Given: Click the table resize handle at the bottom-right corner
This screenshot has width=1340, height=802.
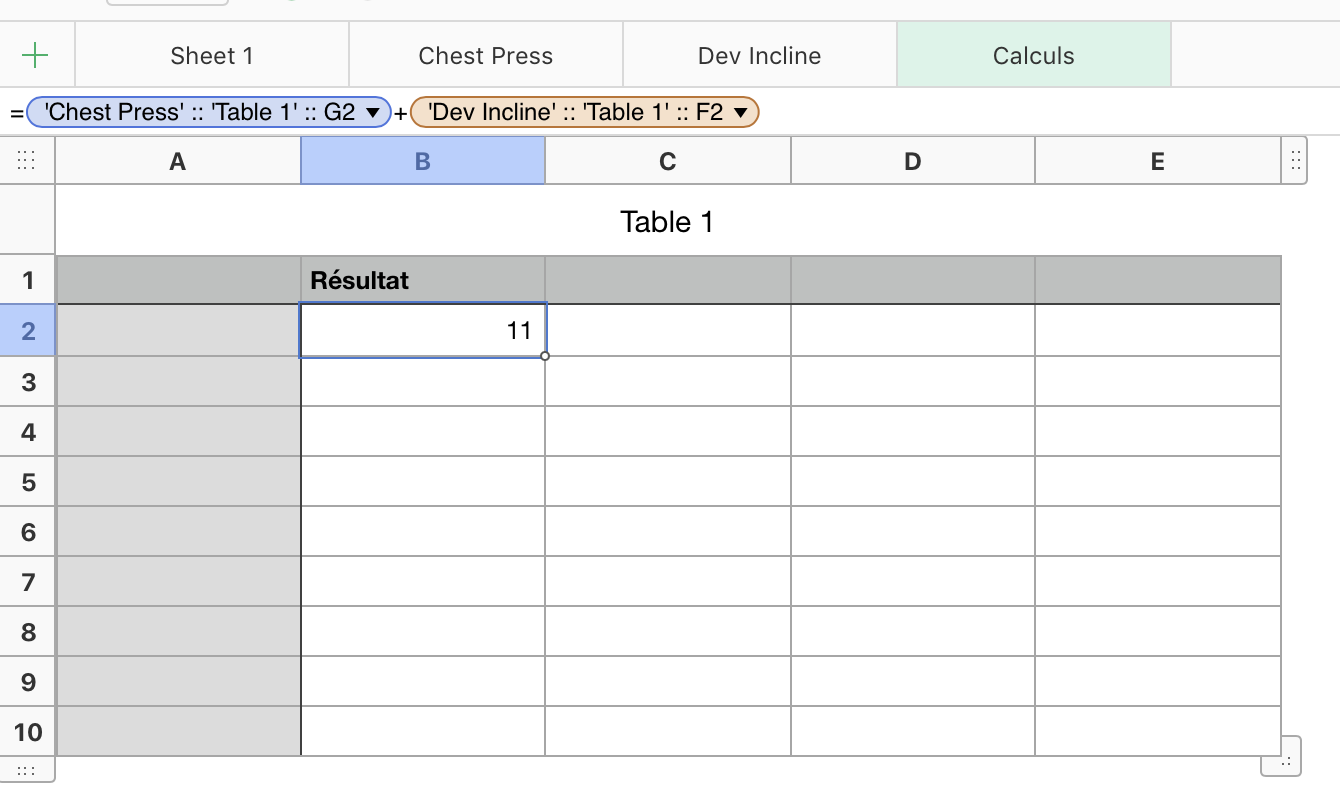Looking at the screenshot, I should coord(1282,760).
